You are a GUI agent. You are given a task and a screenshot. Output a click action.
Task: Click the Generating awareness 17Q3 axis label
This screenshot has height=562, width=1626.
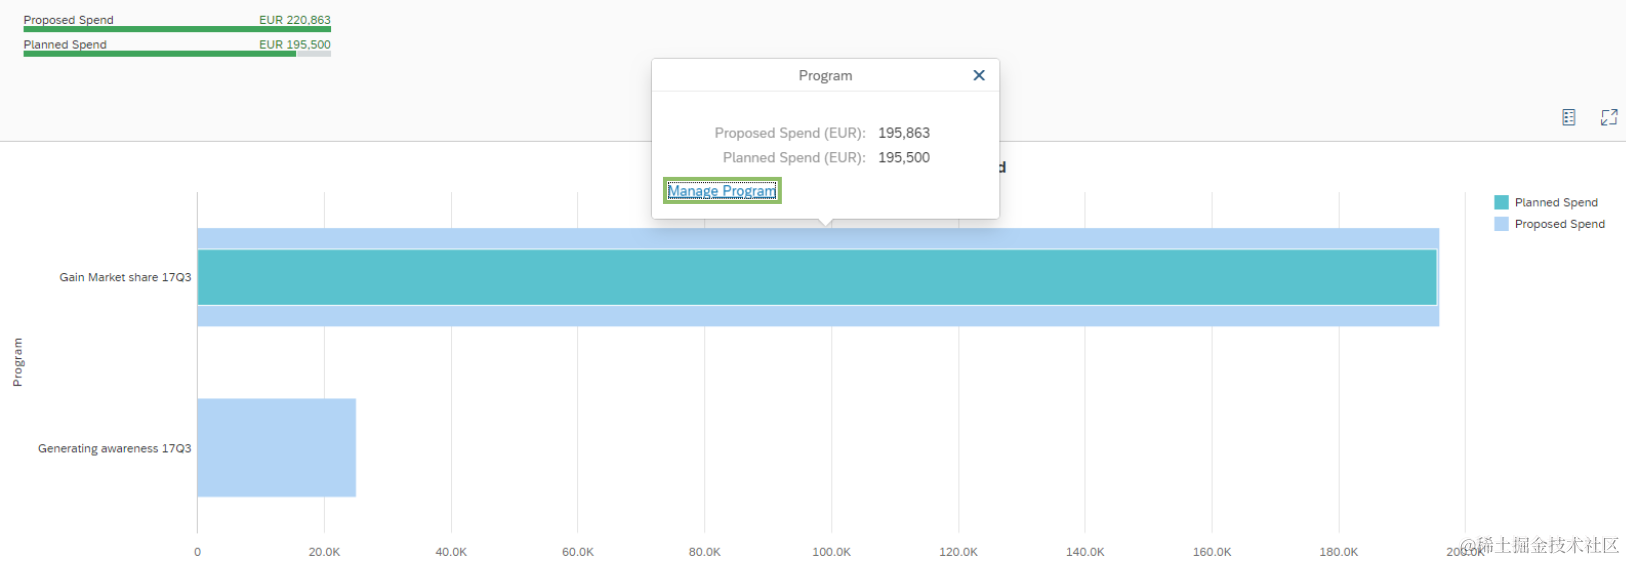(x=114, y=448)
